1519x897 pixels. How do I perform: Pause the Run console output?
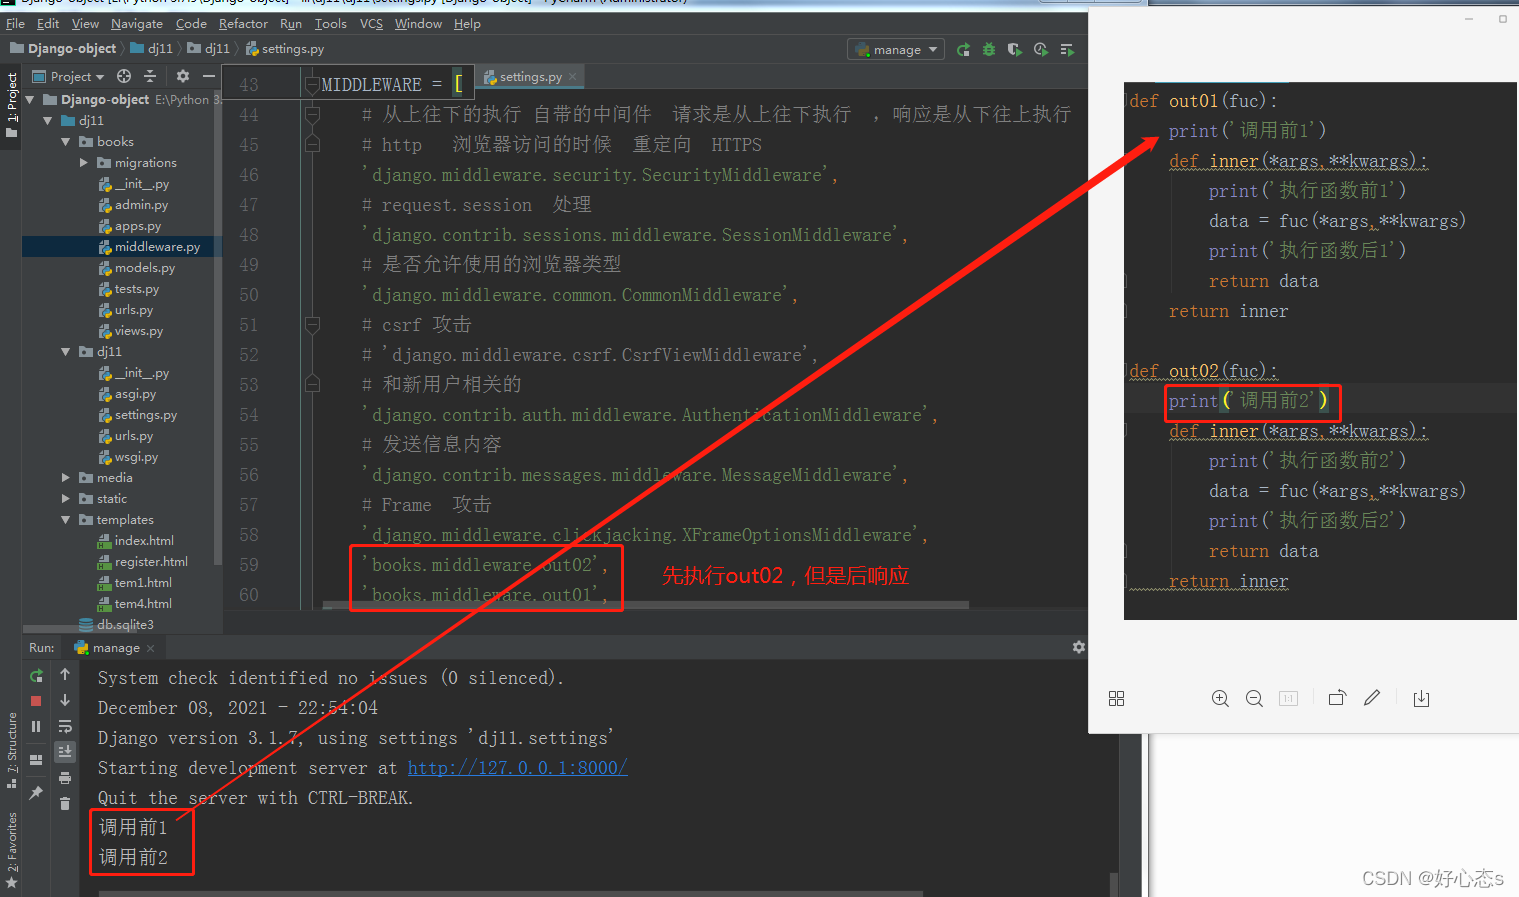click(36, 727)
